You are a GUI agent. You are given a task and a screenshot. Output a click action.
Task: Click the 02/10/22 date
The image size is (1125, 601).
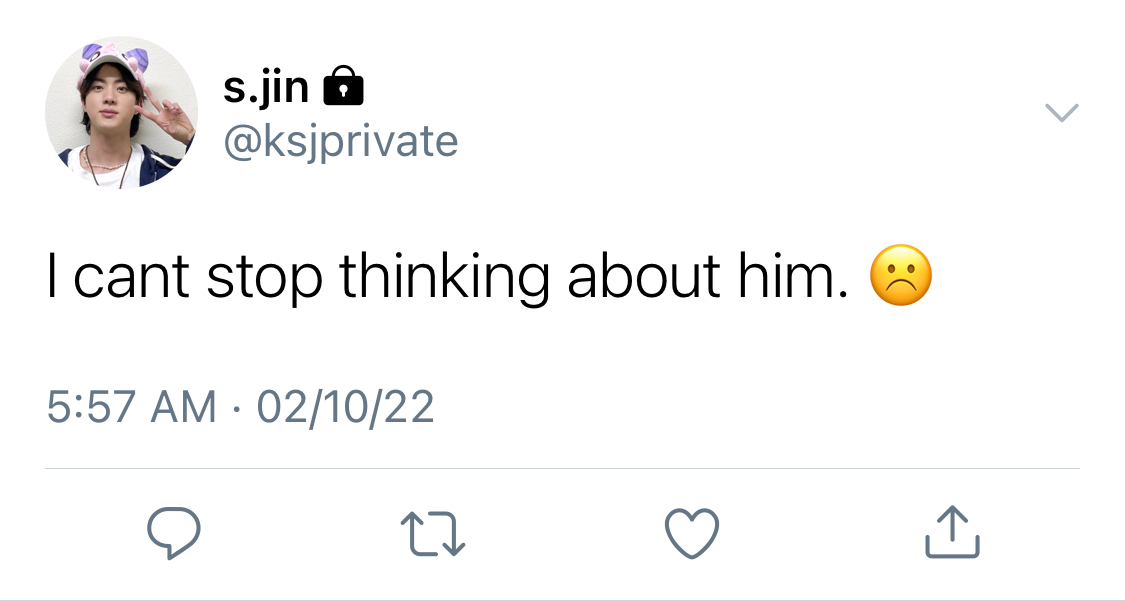pos(345,407)
